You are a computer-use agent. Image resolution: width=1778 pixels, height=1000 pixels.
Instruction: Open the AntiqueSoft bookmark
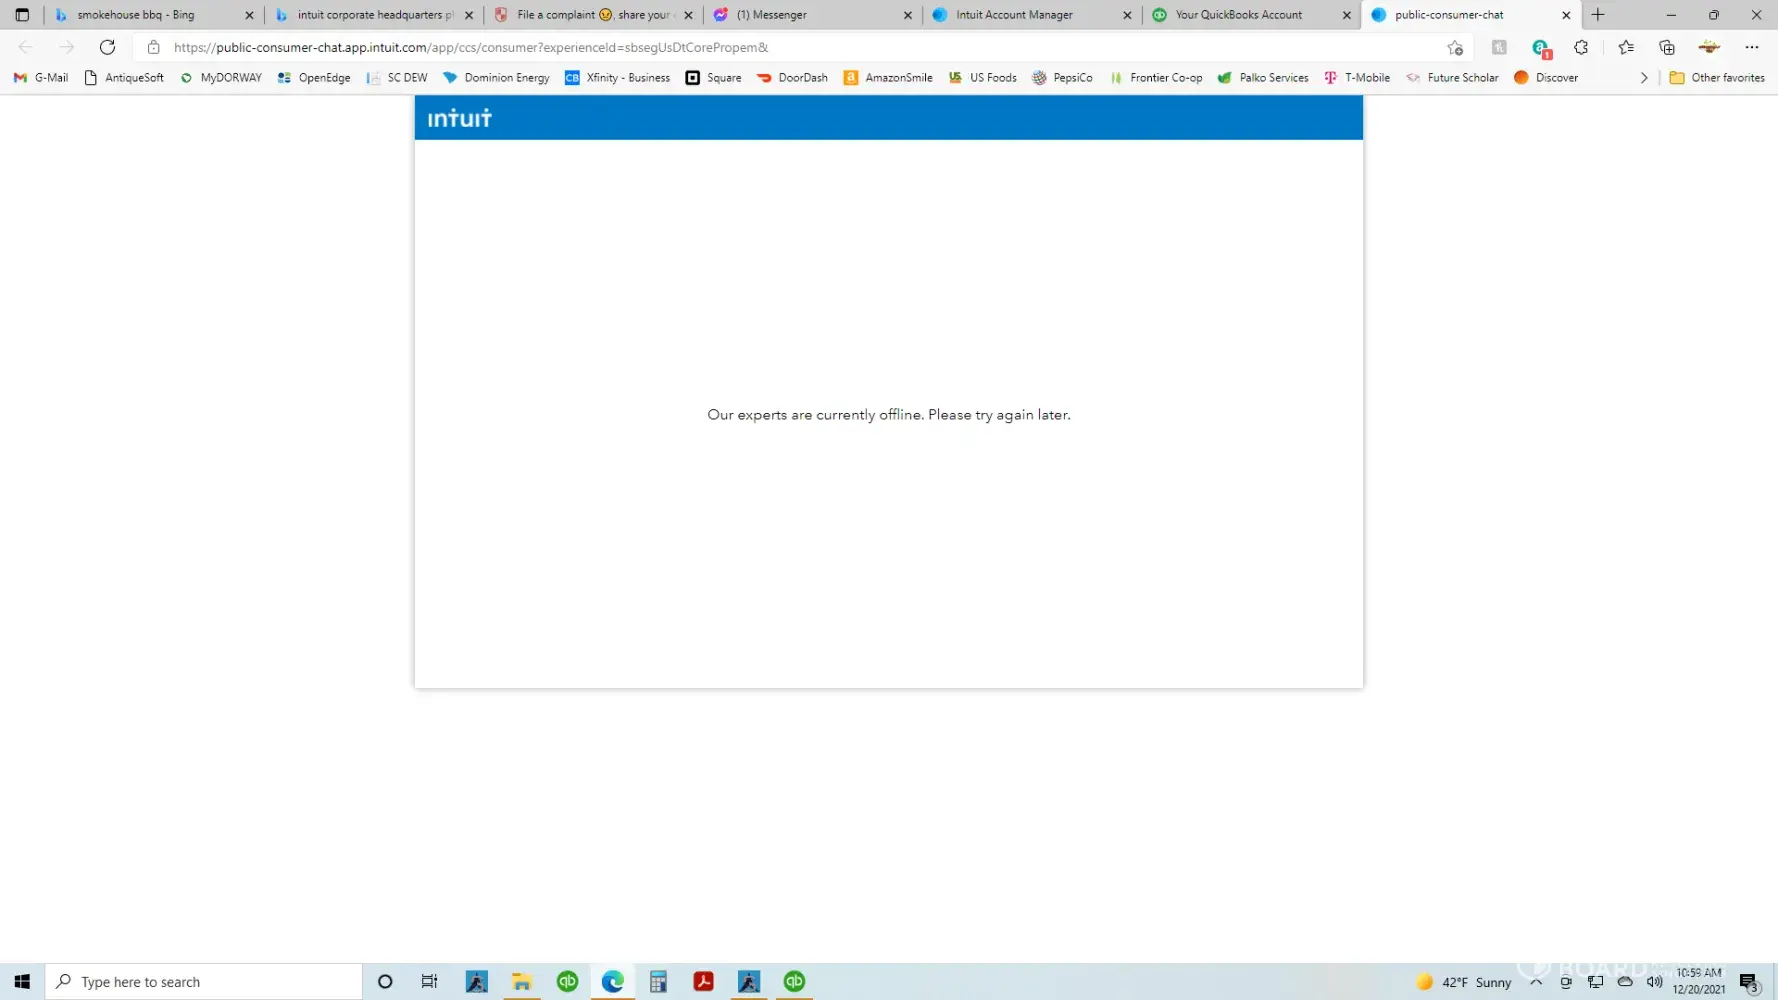pos(124,78)
